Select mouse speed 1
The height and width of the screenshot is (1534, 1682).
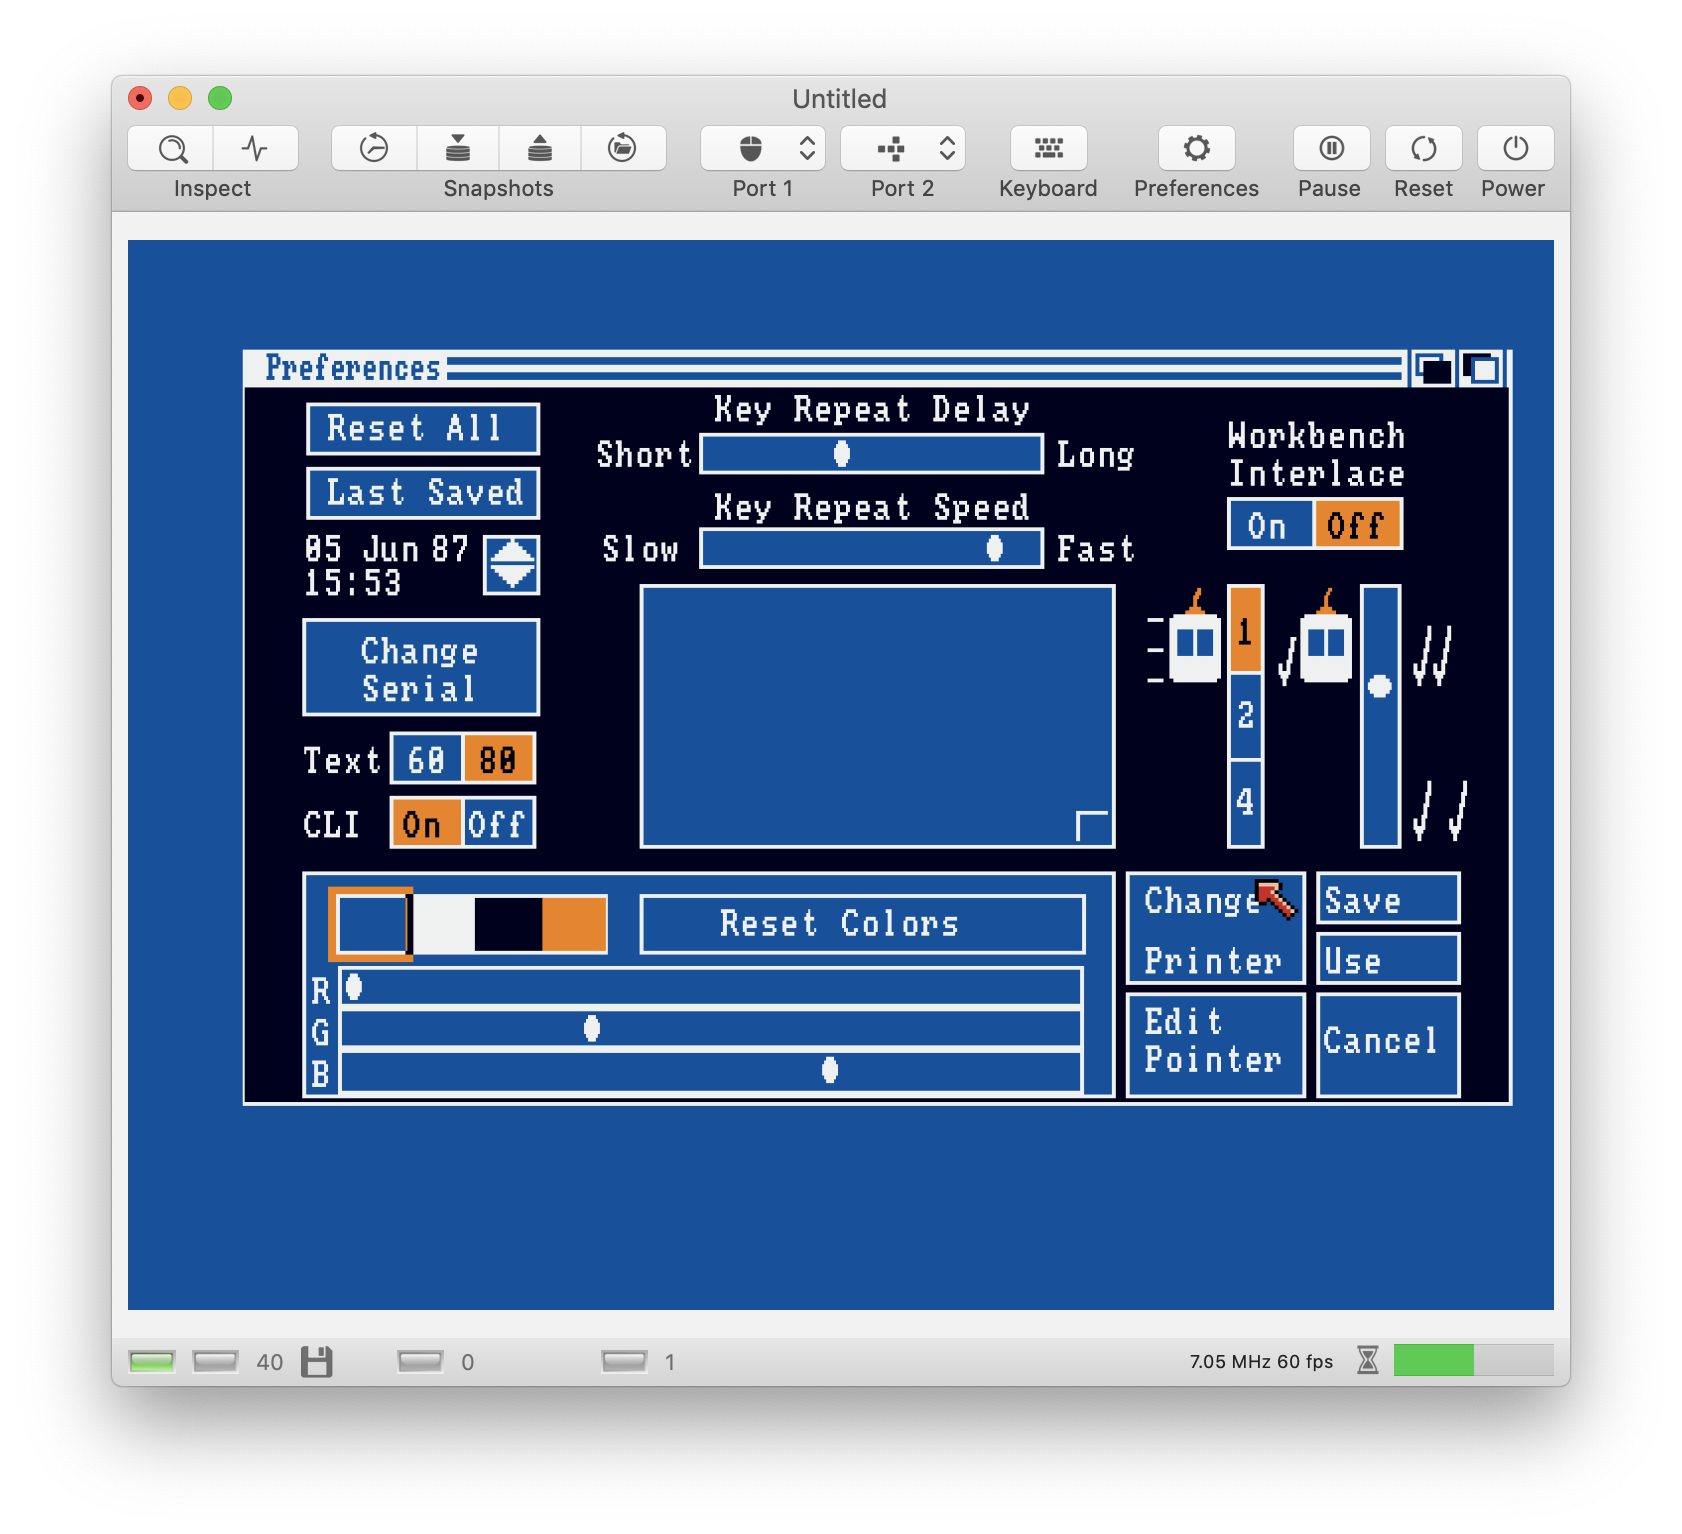click(1245, 630)
